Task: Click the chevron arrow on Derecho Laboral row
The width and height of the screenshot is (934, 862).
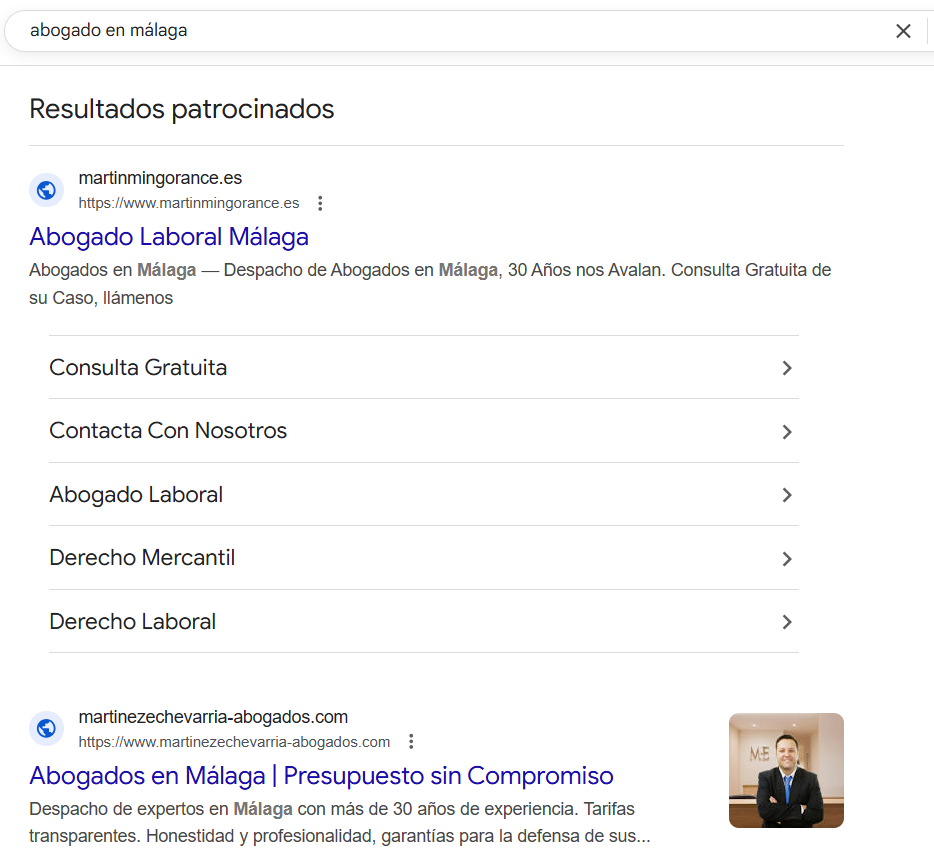Action: tap(786, 622)
